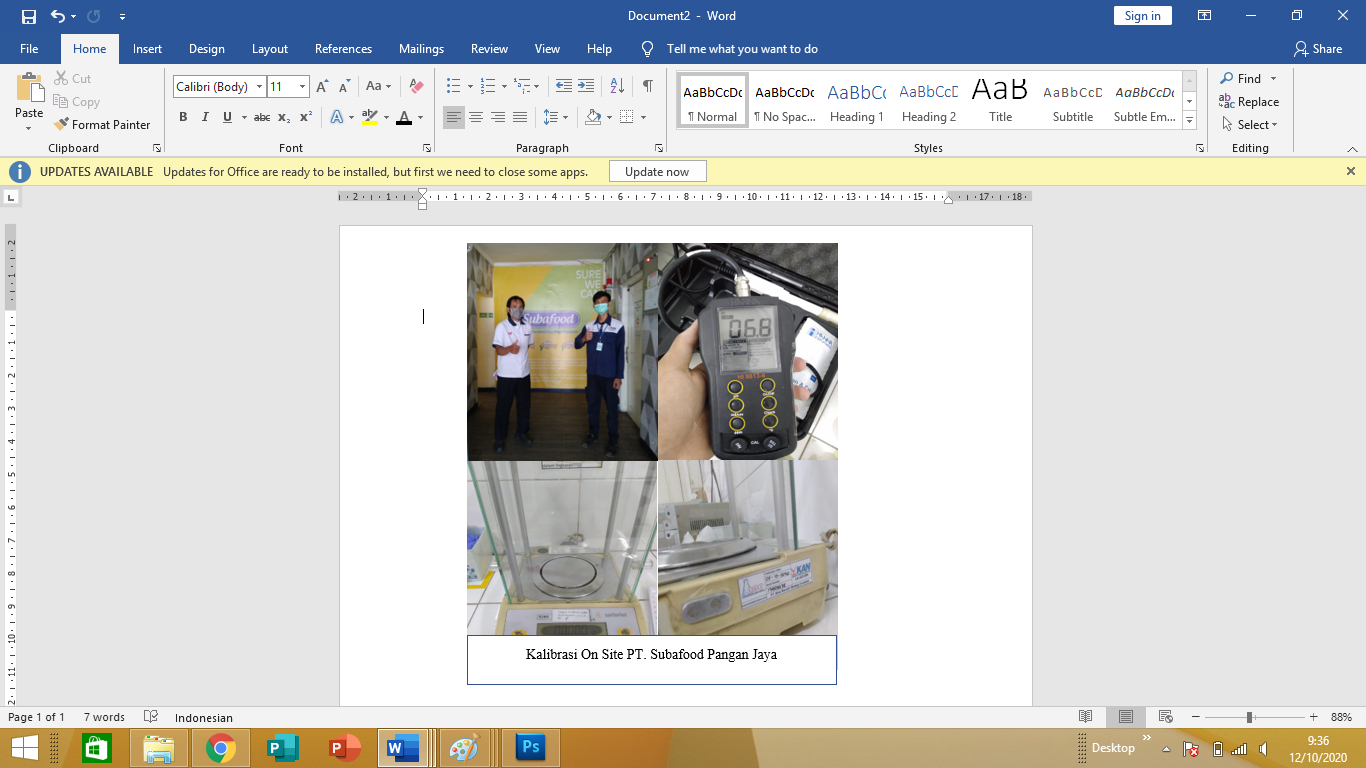Select the photo collage image in document
The height and width of the screenshot is (768, 1366).
652,439
